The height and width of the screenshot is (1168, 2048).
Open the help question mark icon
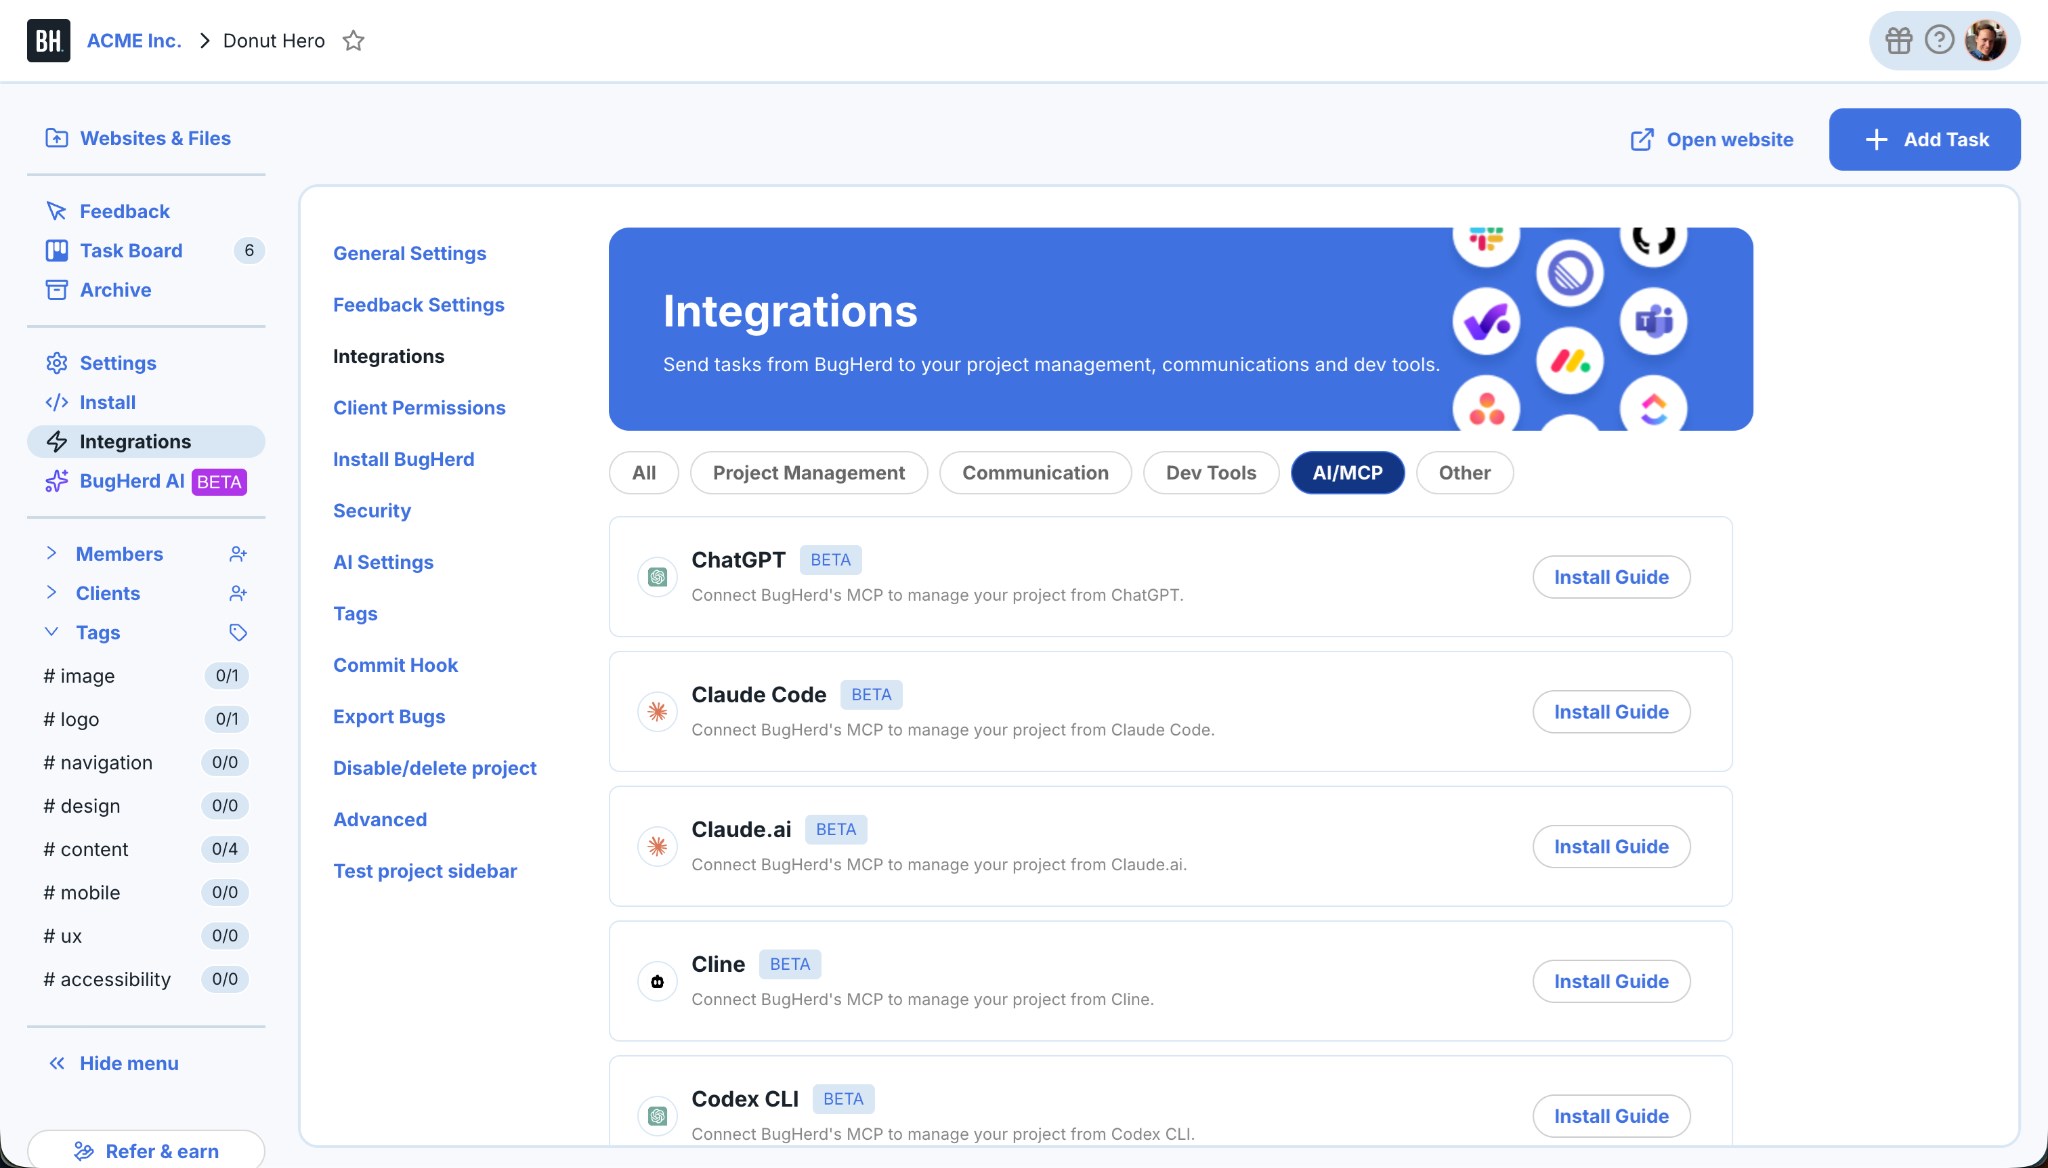1939,40
